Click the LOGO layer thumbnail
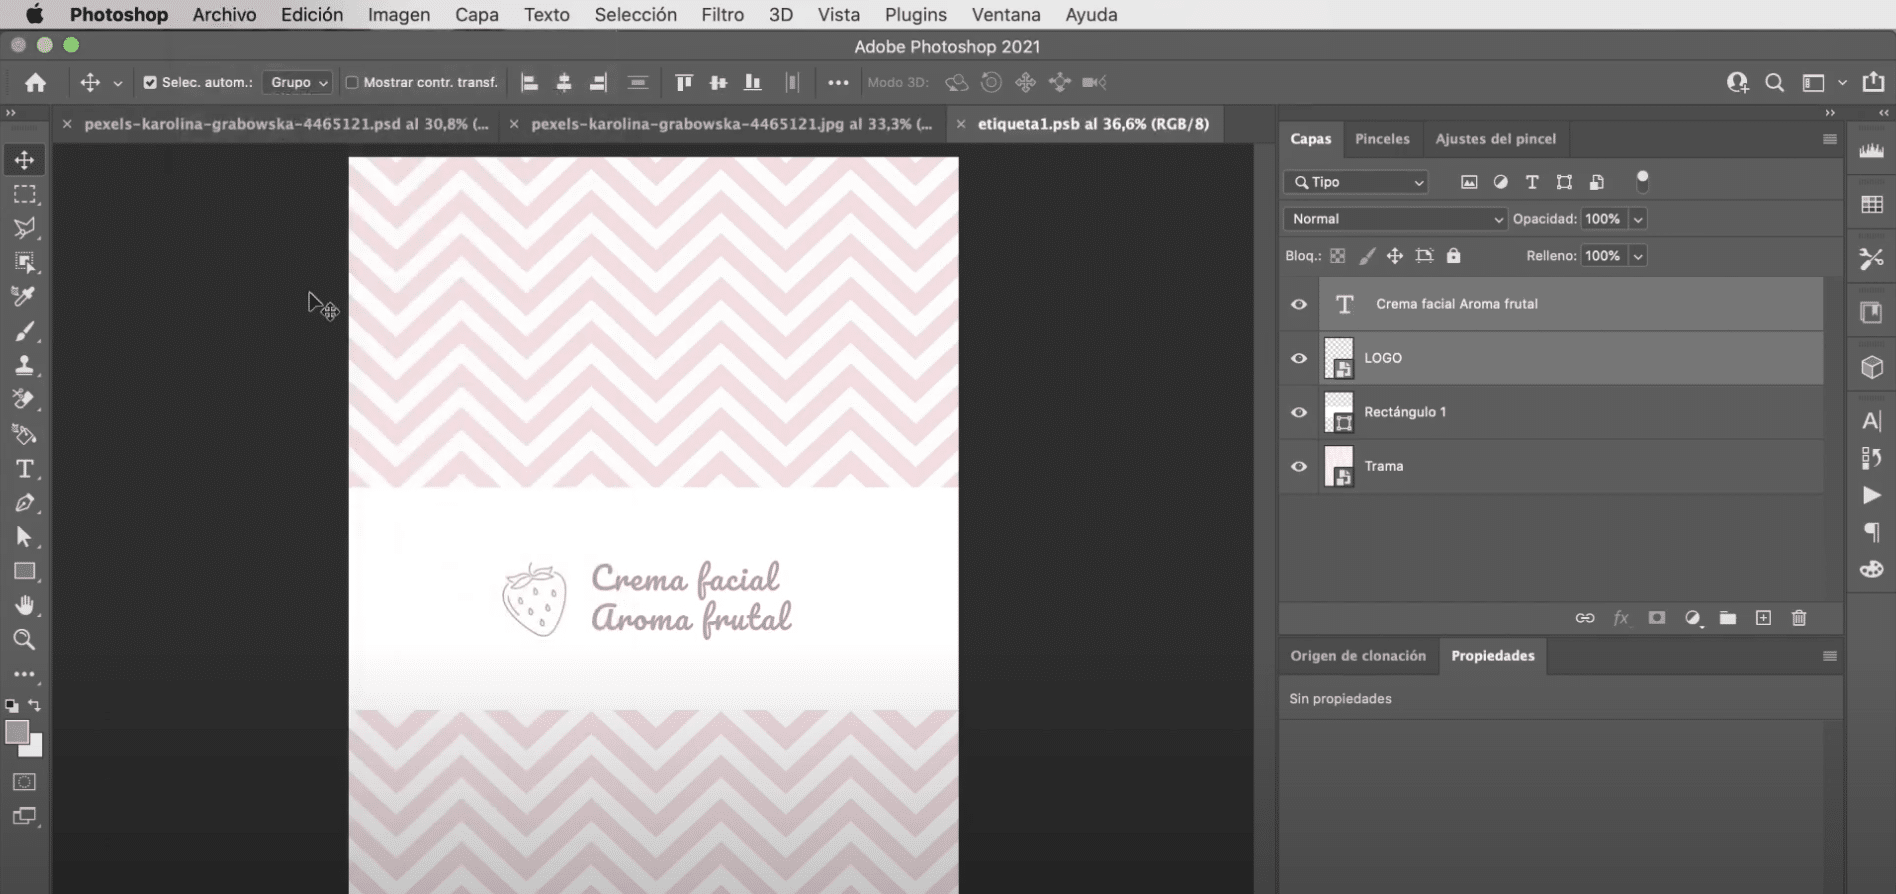Viewport: 1896px width, 894px height. click(1339, 358)
